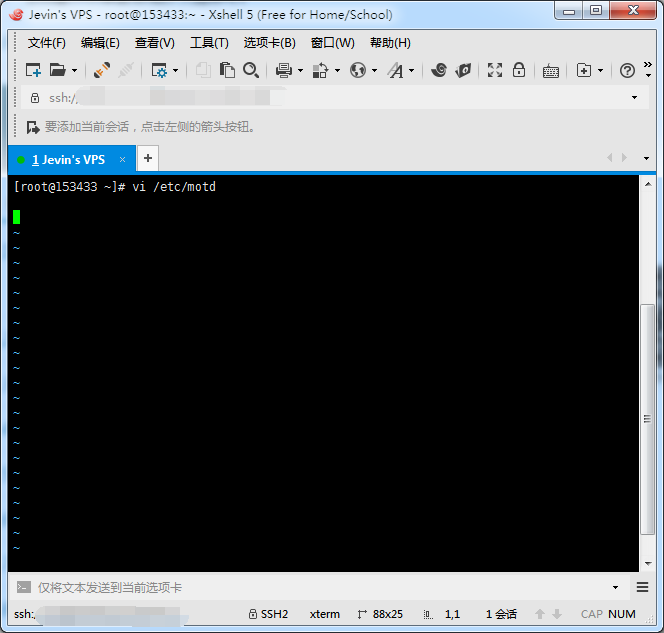
Task: Click the globe encoding icon
Action: click(358, 70)
